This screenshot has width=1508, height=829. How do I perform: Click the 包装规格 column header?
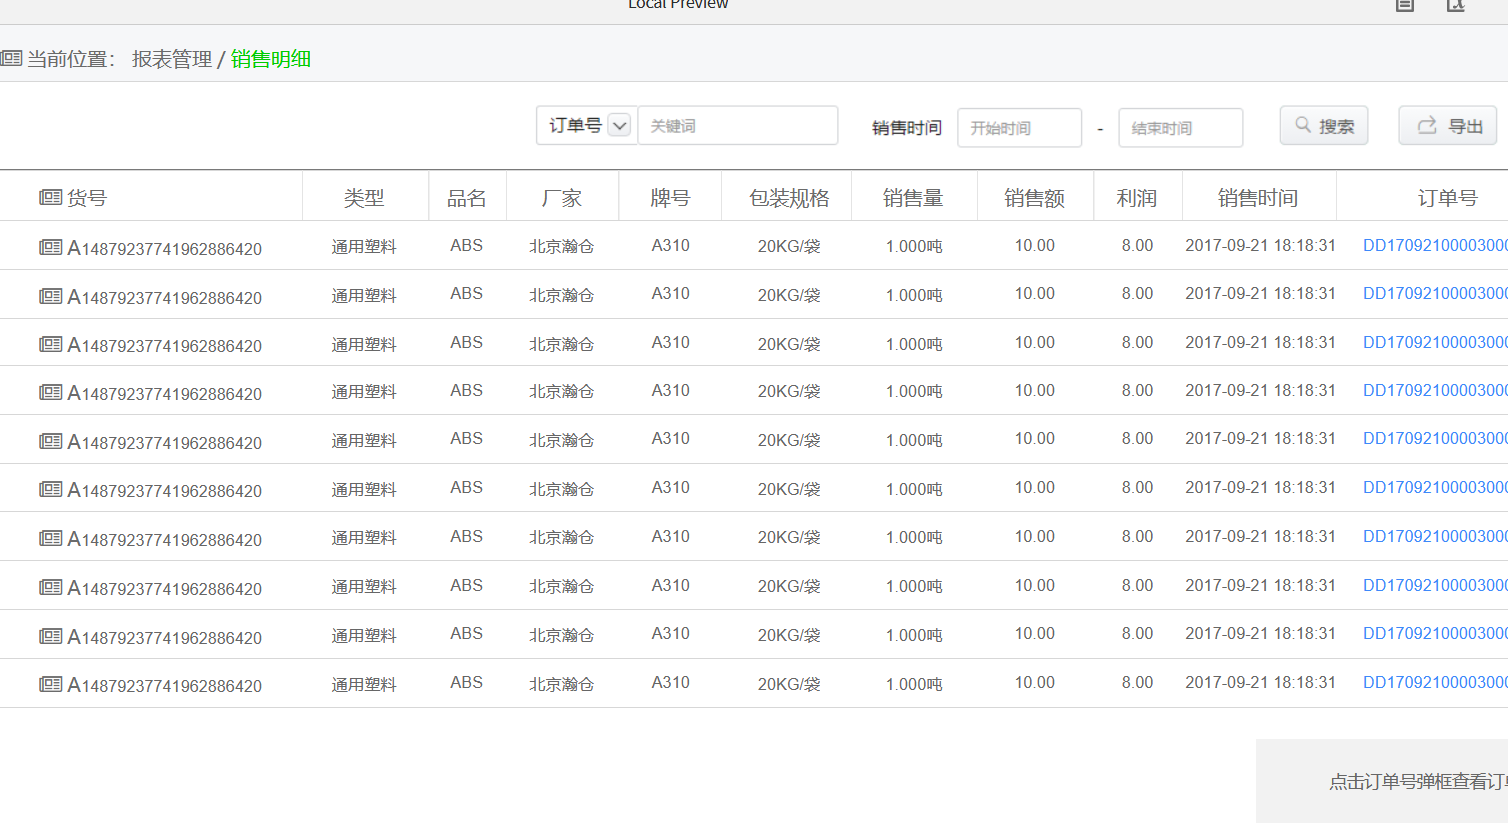tap(789, 198)
